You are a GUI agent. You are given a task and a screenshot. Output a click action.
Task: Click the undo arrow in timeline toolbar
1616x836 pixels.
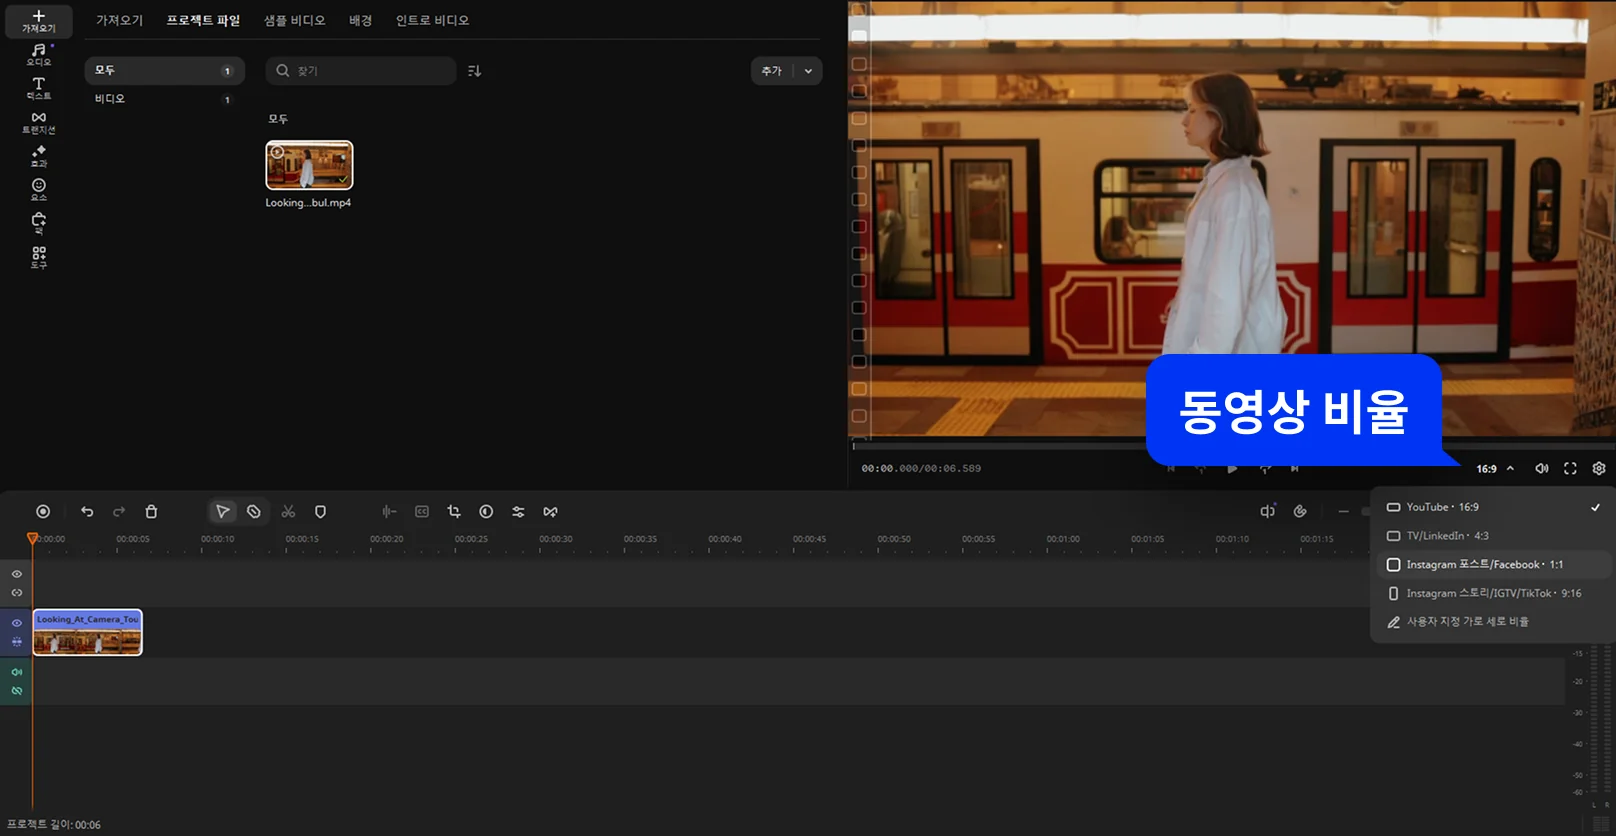87,512
